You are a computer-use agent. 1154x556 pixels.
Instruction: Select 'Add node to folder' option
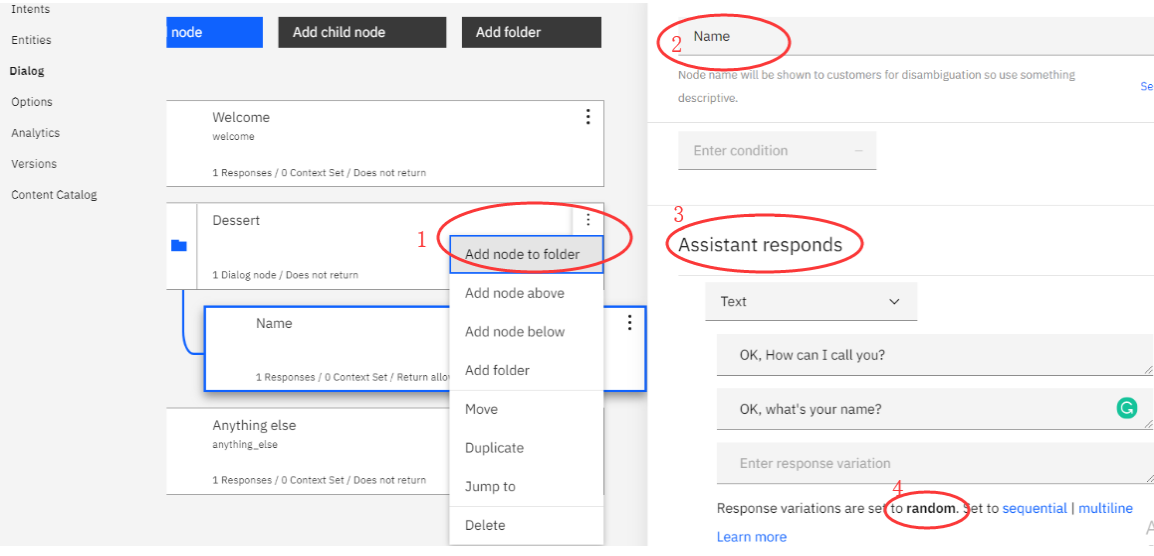pyautogui.click(x=523, y=254)
